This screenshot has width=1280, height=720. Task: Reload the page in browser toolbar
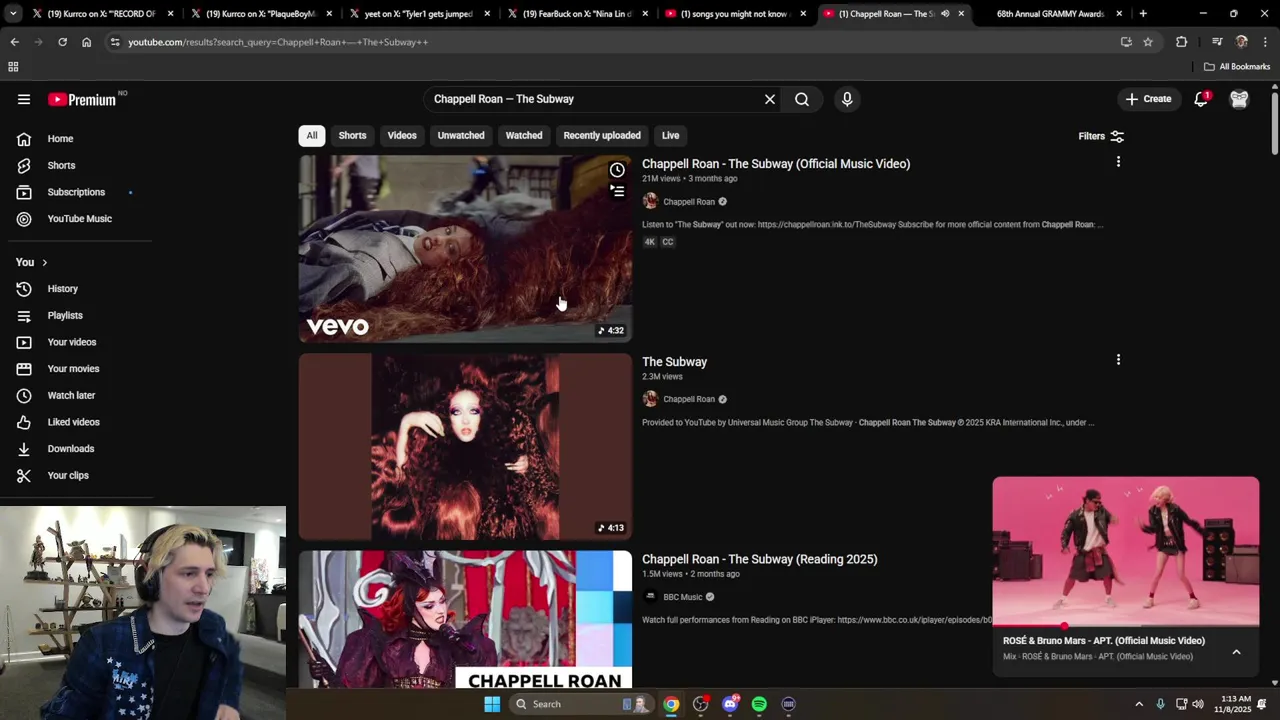point(62,42)
